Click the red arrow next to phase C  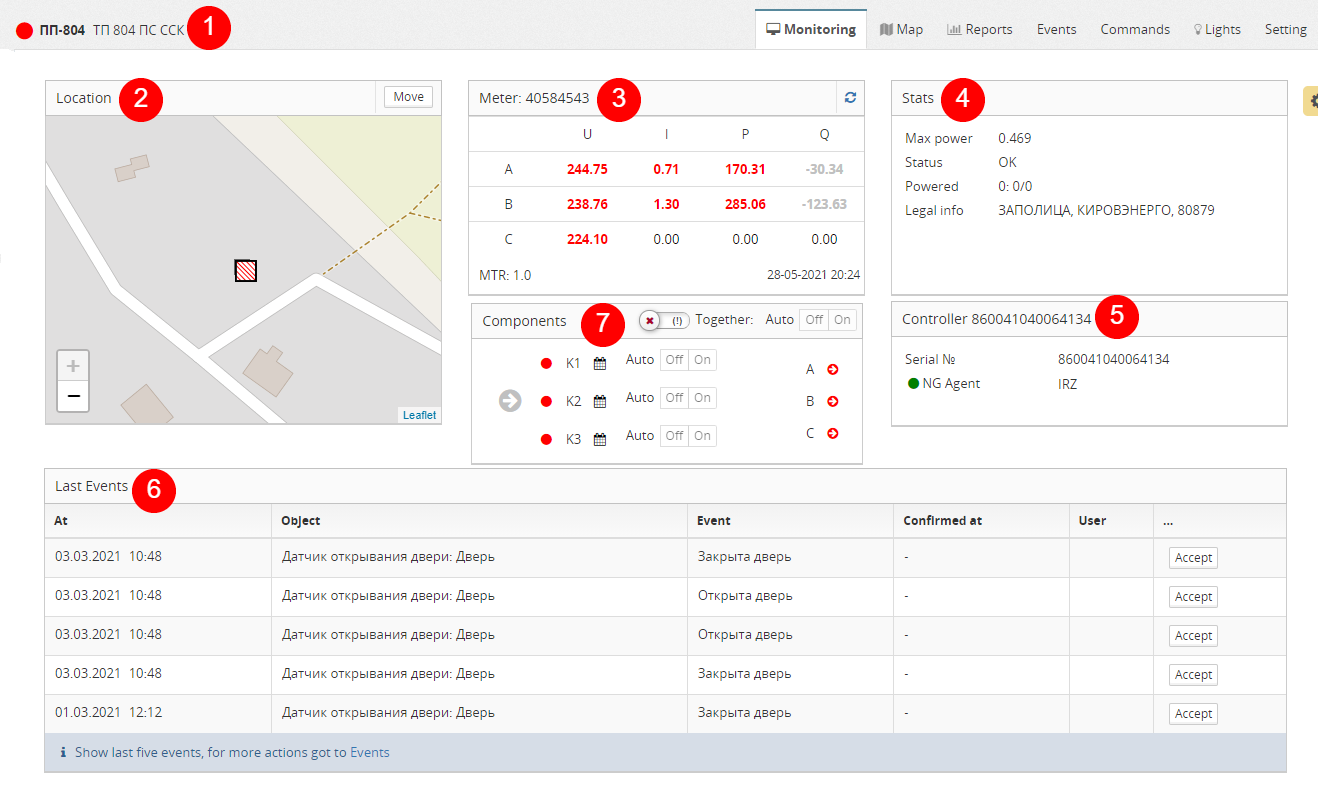(832, 433)
